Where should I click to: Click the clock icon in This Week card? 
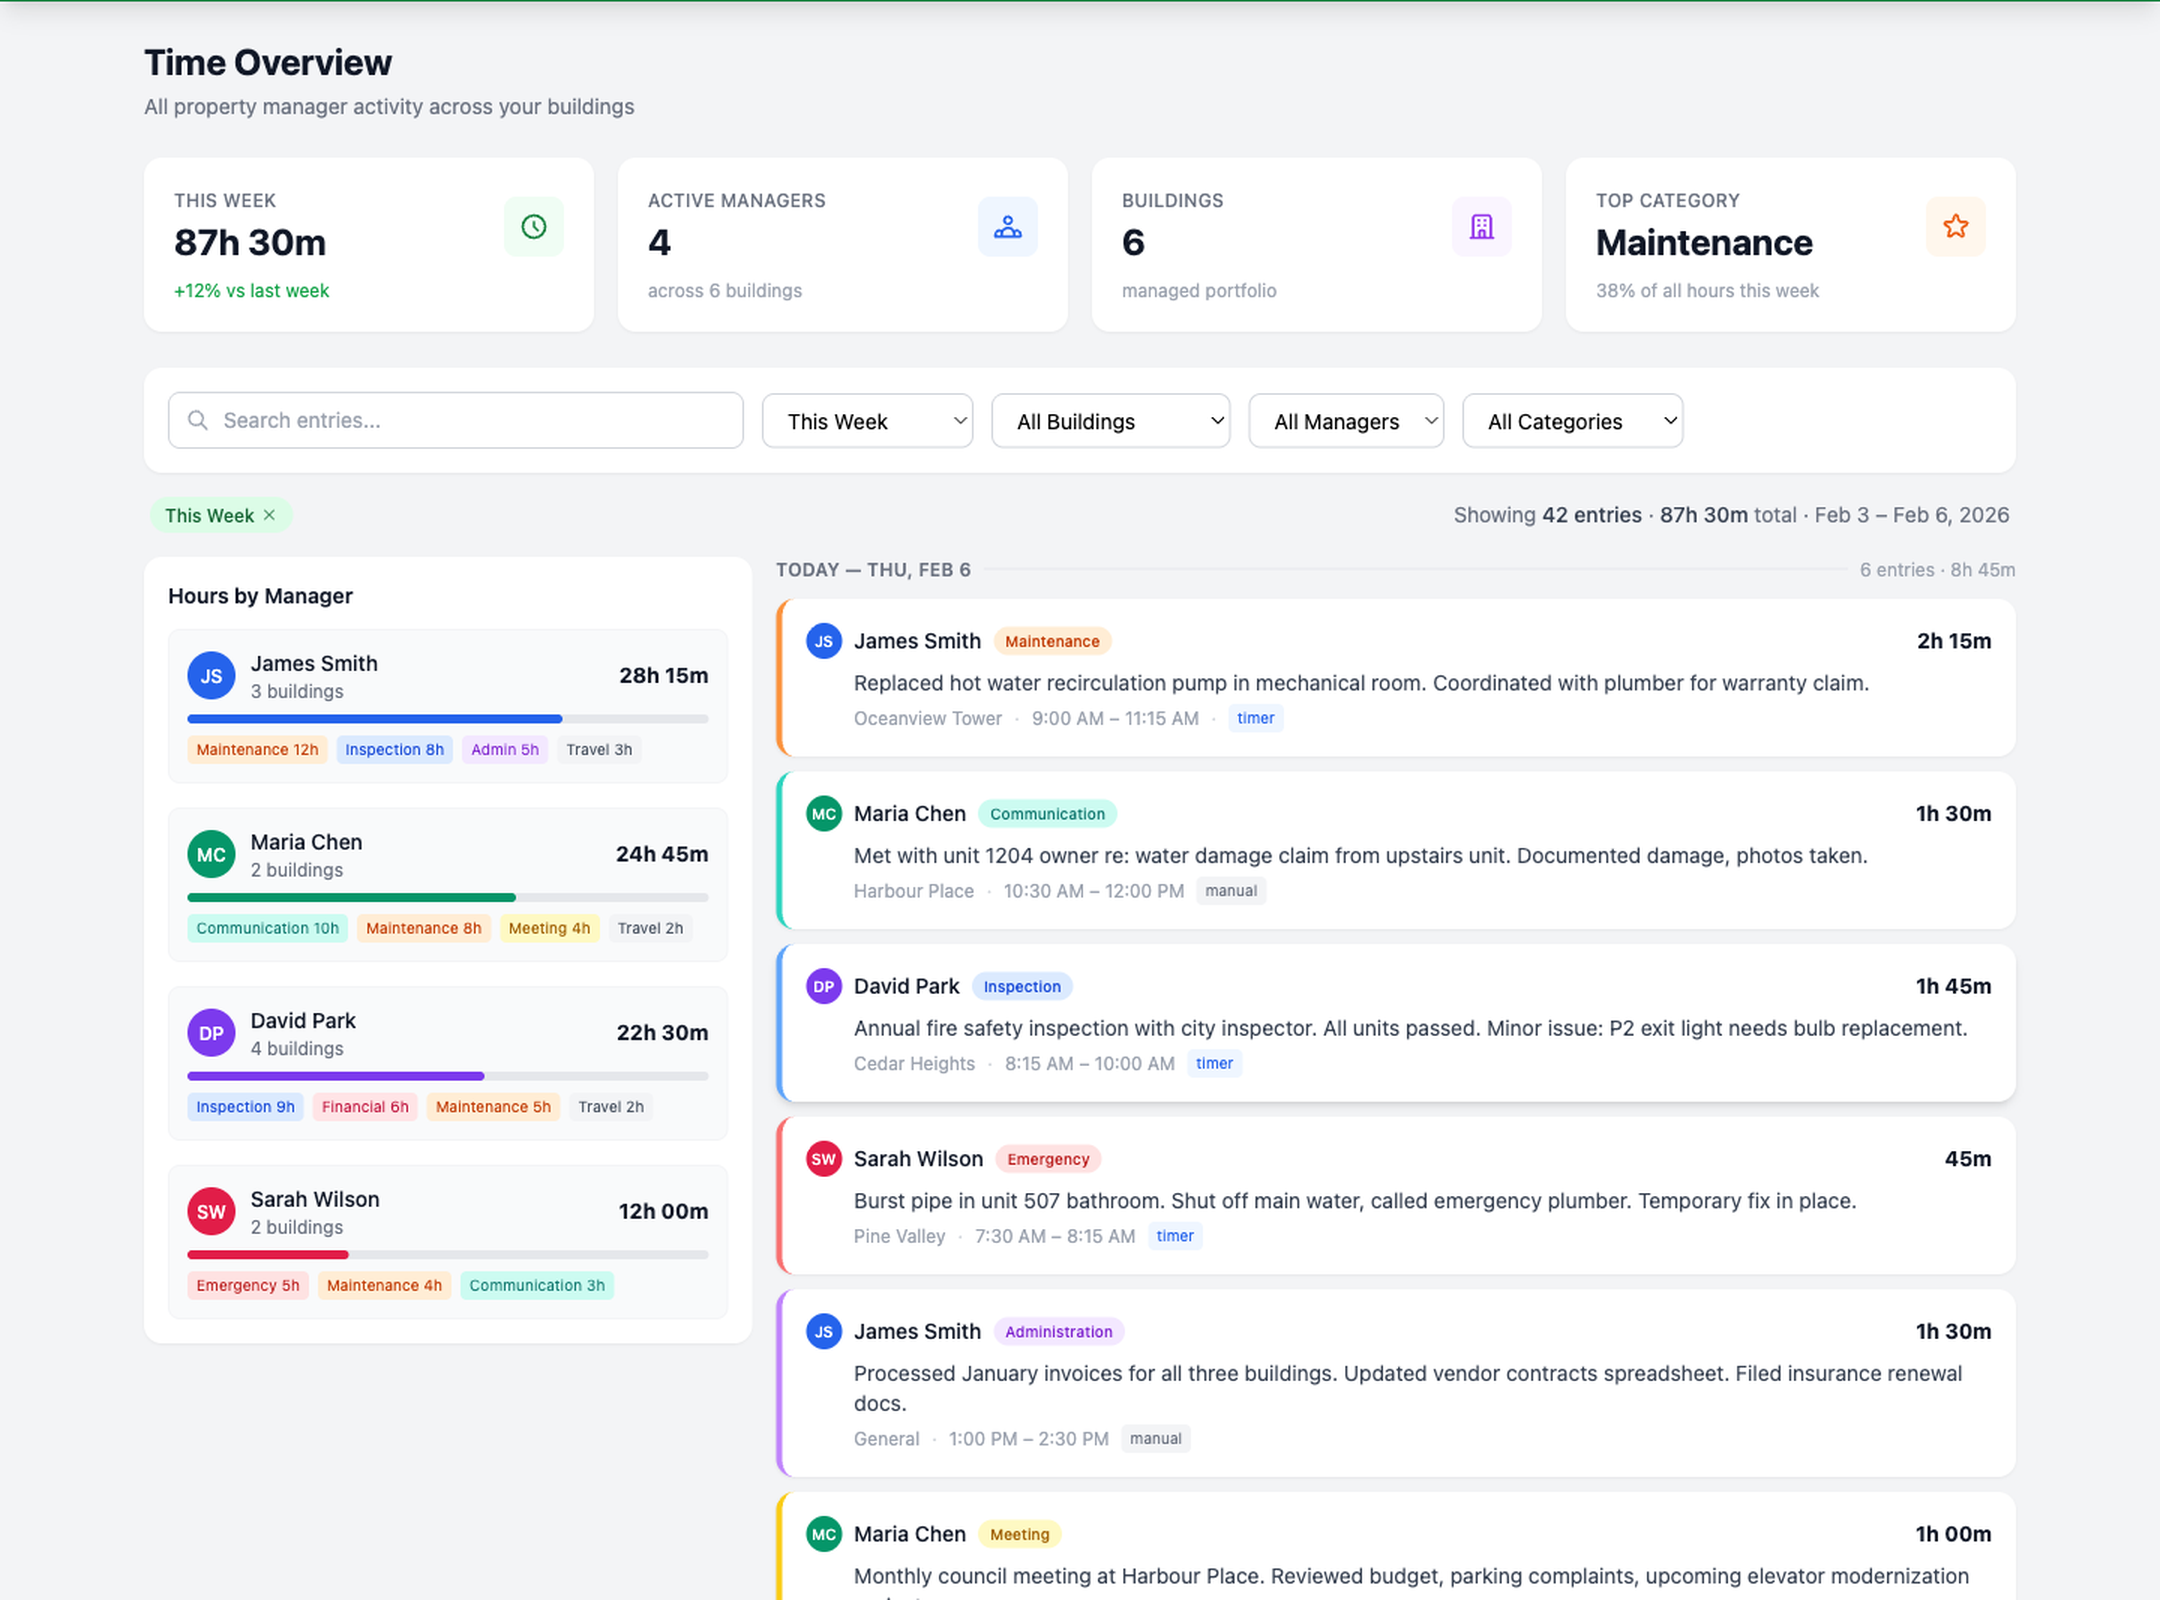(534, 227)
